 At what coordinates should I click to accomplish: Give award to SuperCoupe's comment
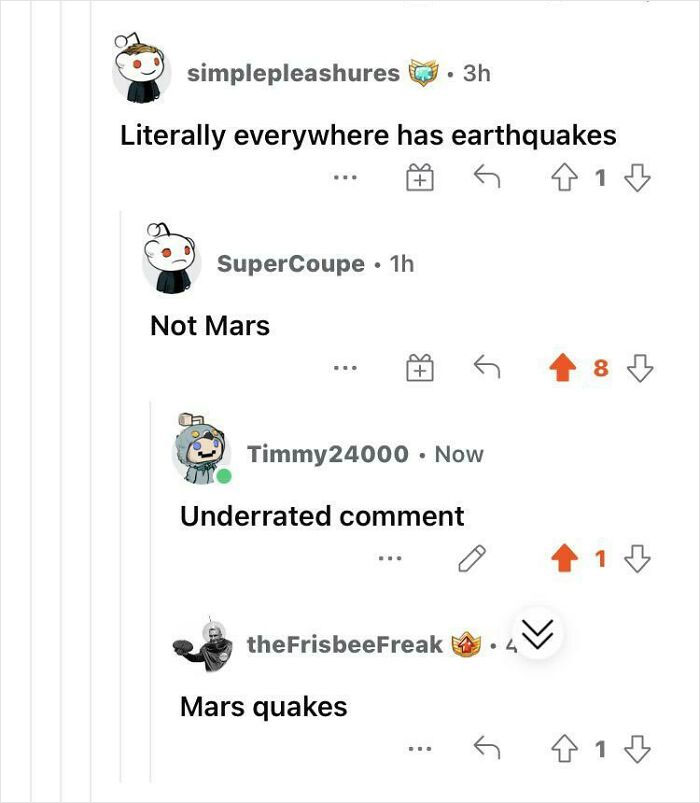419,370
